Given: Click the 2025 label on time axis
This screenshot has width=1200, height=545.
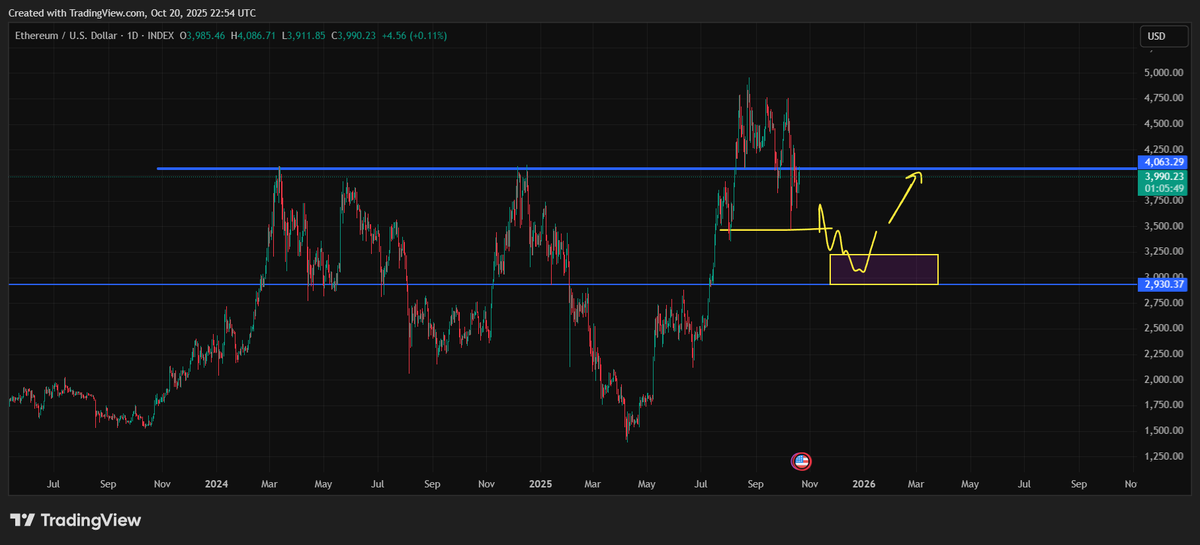Looking at the screenshot, I should coord(540,484).
